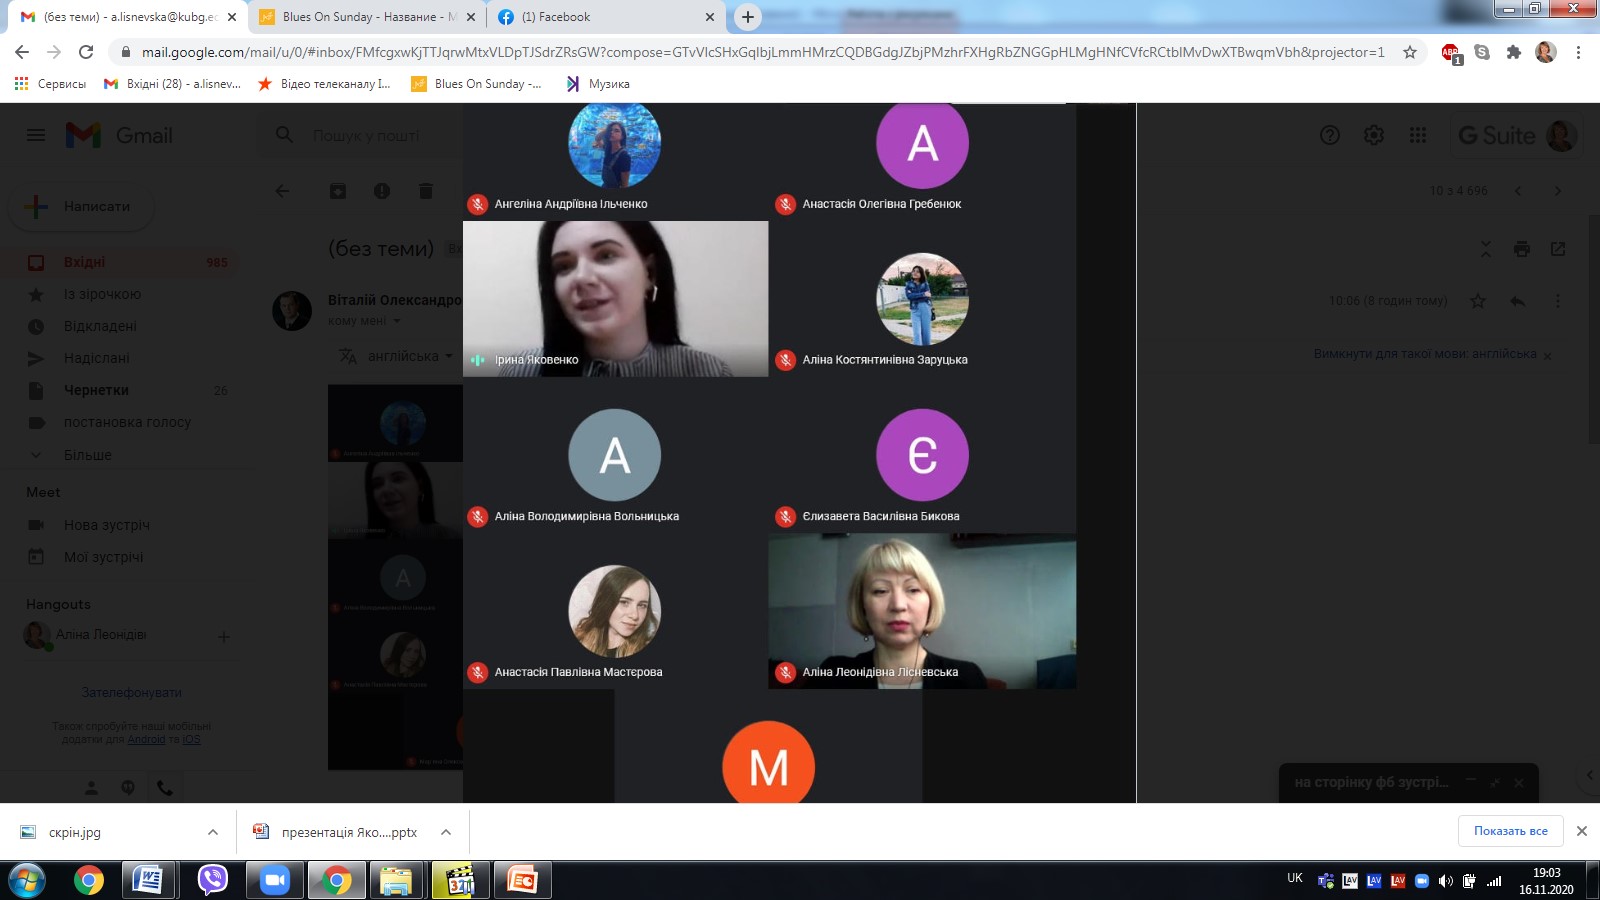Open the Extensions puzzle icon
Viewport: 1600px width, 900px height.
tap(1513, 52)
